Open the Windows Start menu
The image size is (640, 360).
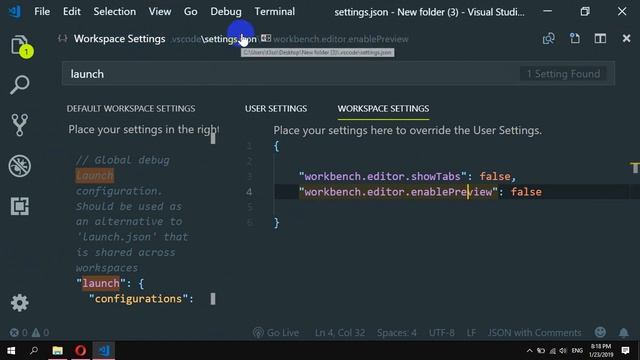(x=11, y=351)
